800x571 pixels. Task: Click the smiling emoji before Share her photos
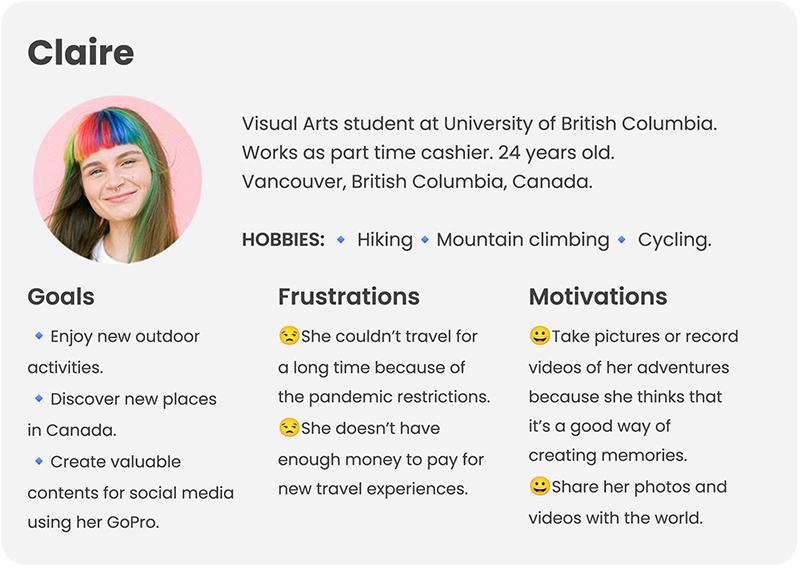pyautogui.click(x=539, y=486)
